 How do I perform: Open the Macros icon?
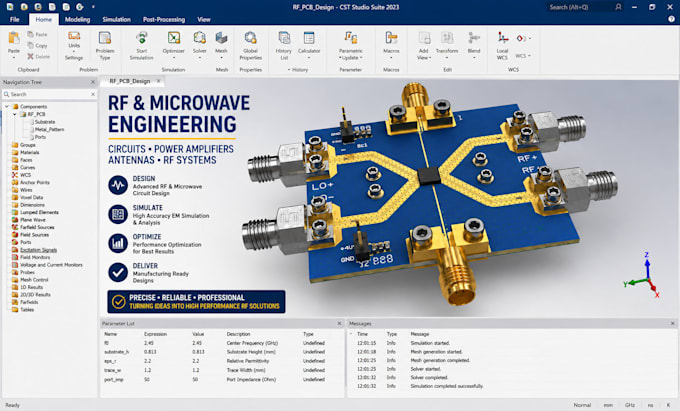click(x=391, y=38)
